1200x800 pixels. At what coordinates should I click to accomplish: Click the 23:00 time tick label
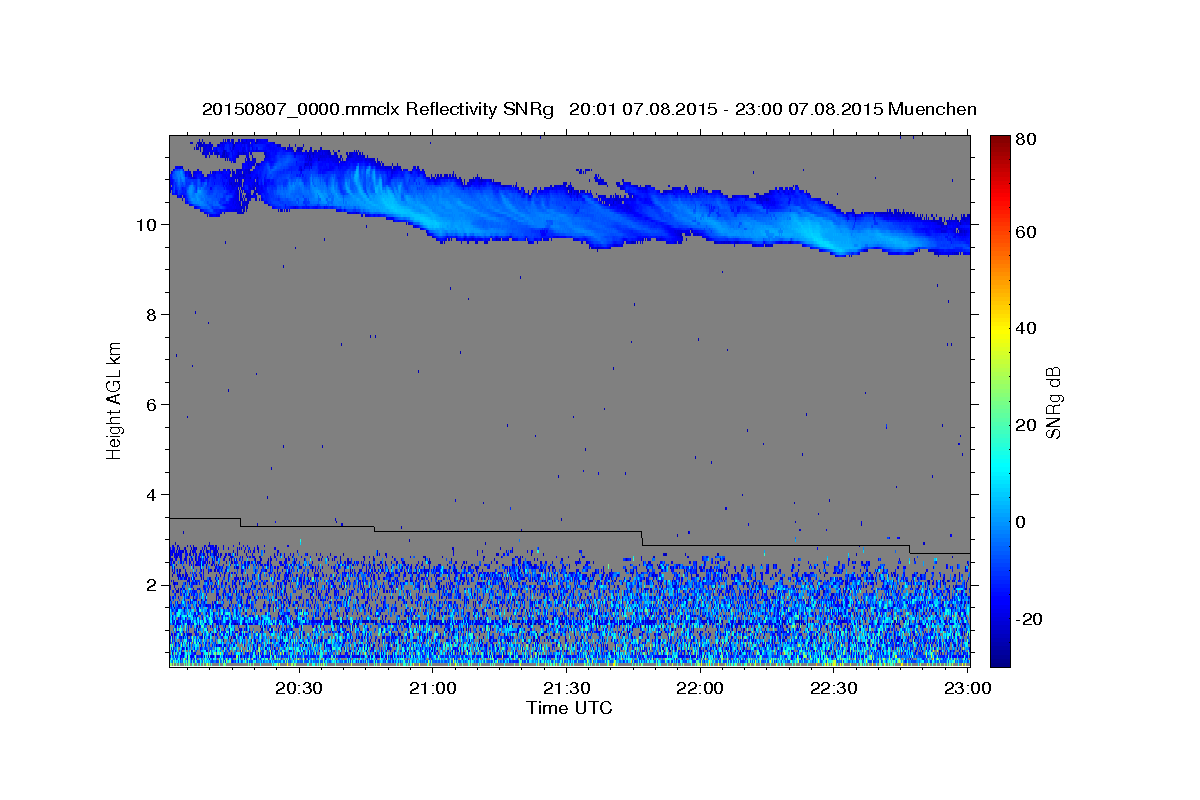[x=967, y=688]
